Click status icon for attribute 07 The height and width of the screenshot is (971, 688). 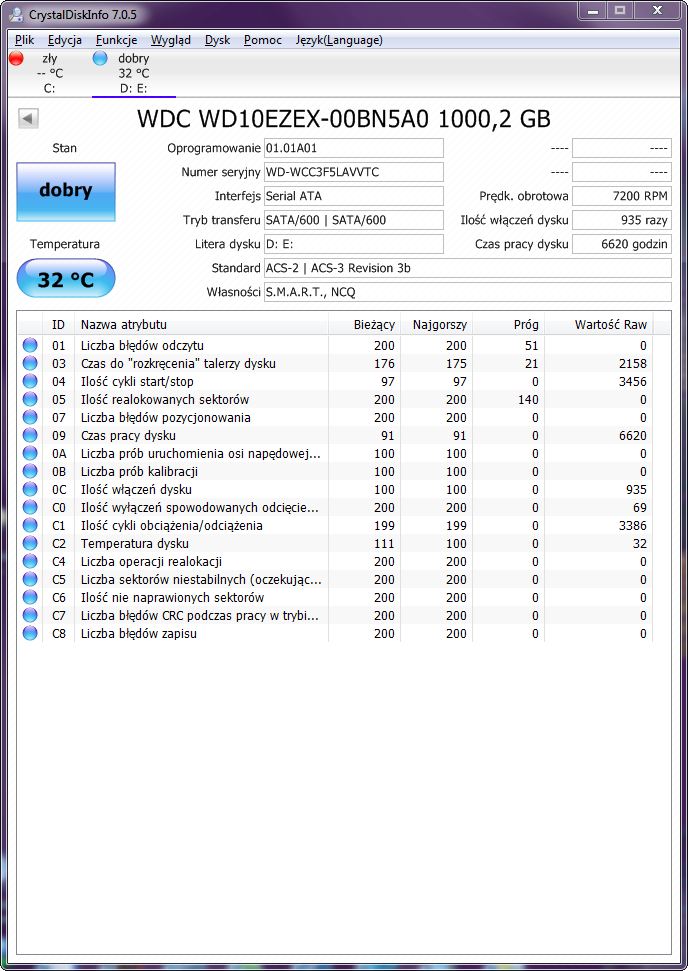[x=30, y=417]
